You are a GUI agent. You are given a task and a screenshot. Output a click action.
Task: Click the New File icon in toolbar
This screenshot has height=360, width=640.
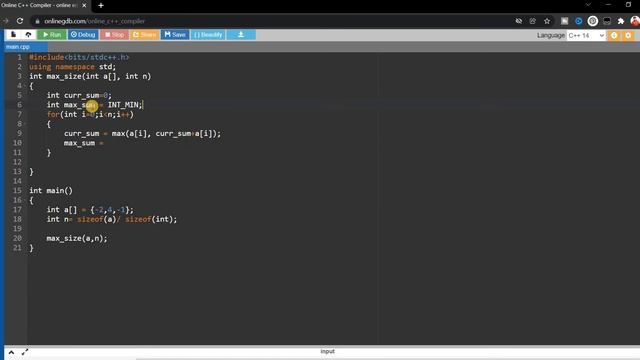click(x=13, y=35)
